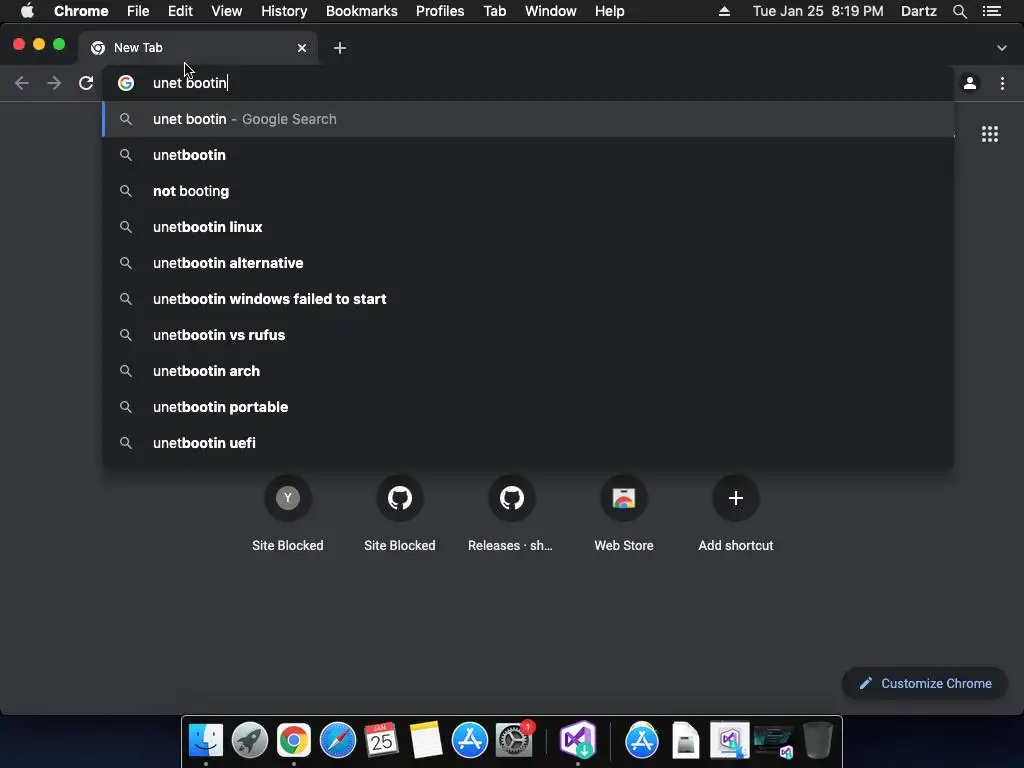Open a new tab with plus button
The height and width of the screenshot is (768, 1024).
pyautogui.click(x=340, y=48)
